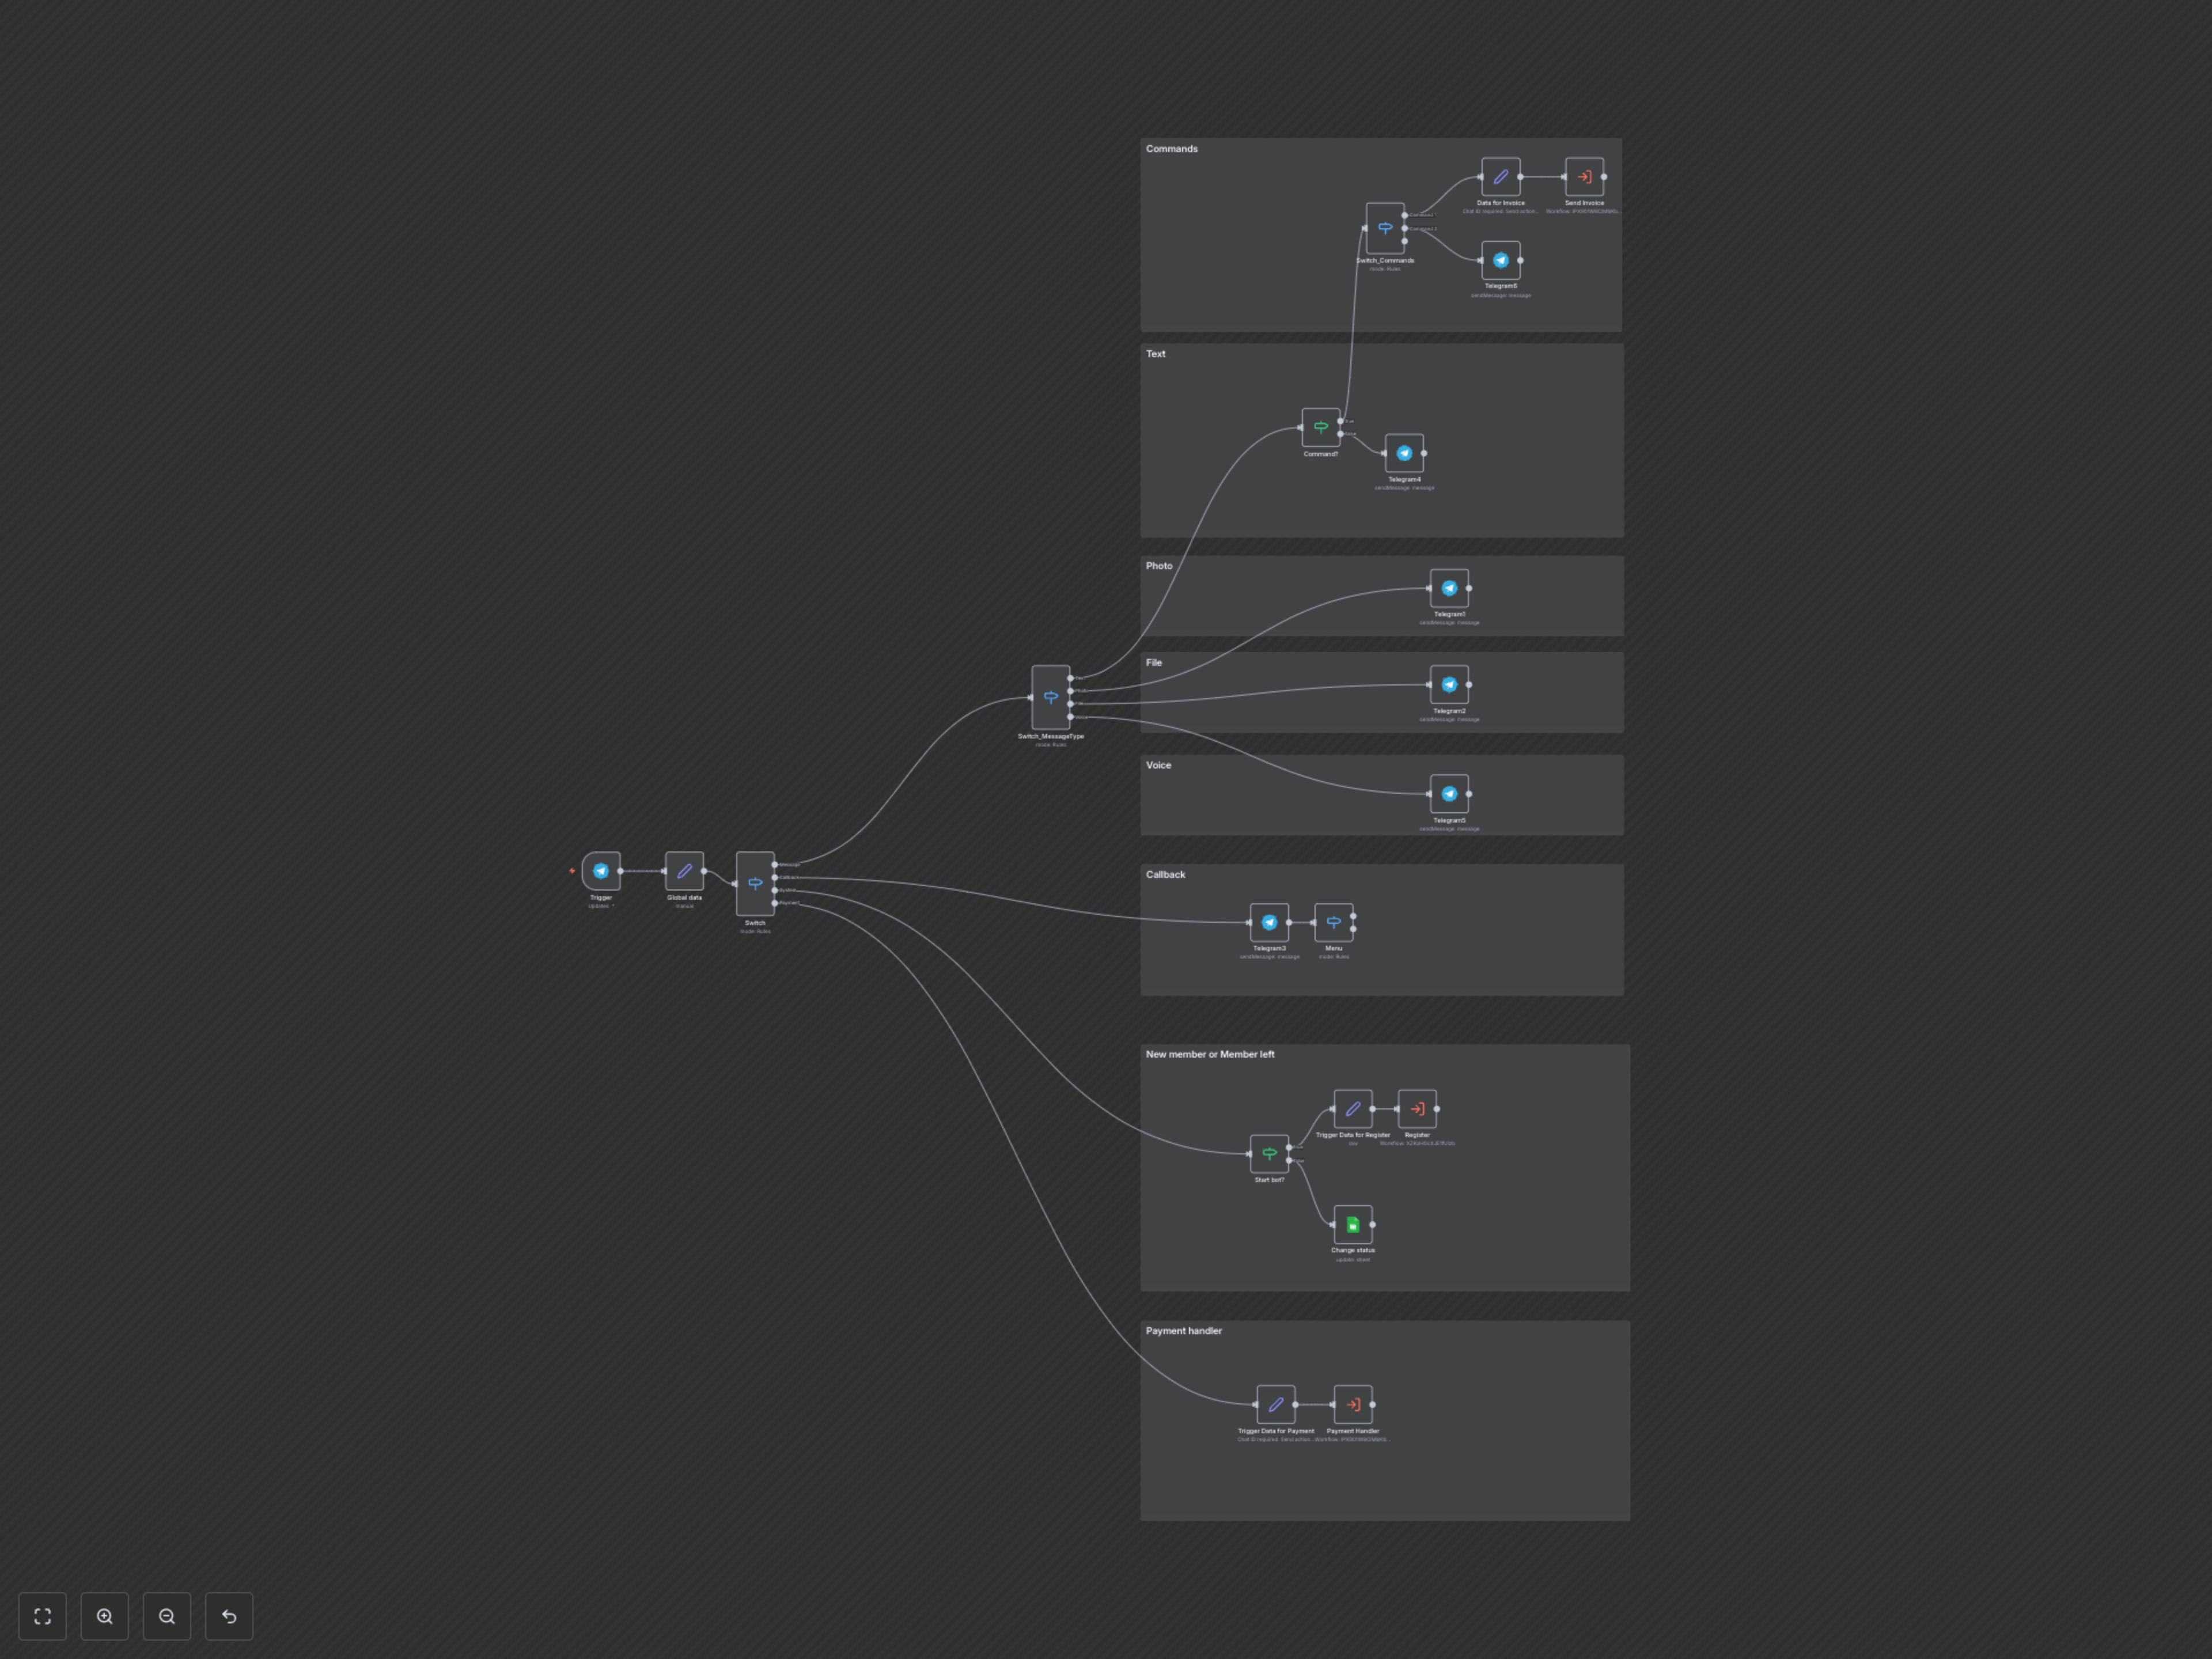Open the Menu switch node
The height and width of the screenshot is (1659, 2212).
pos(1333,922)
